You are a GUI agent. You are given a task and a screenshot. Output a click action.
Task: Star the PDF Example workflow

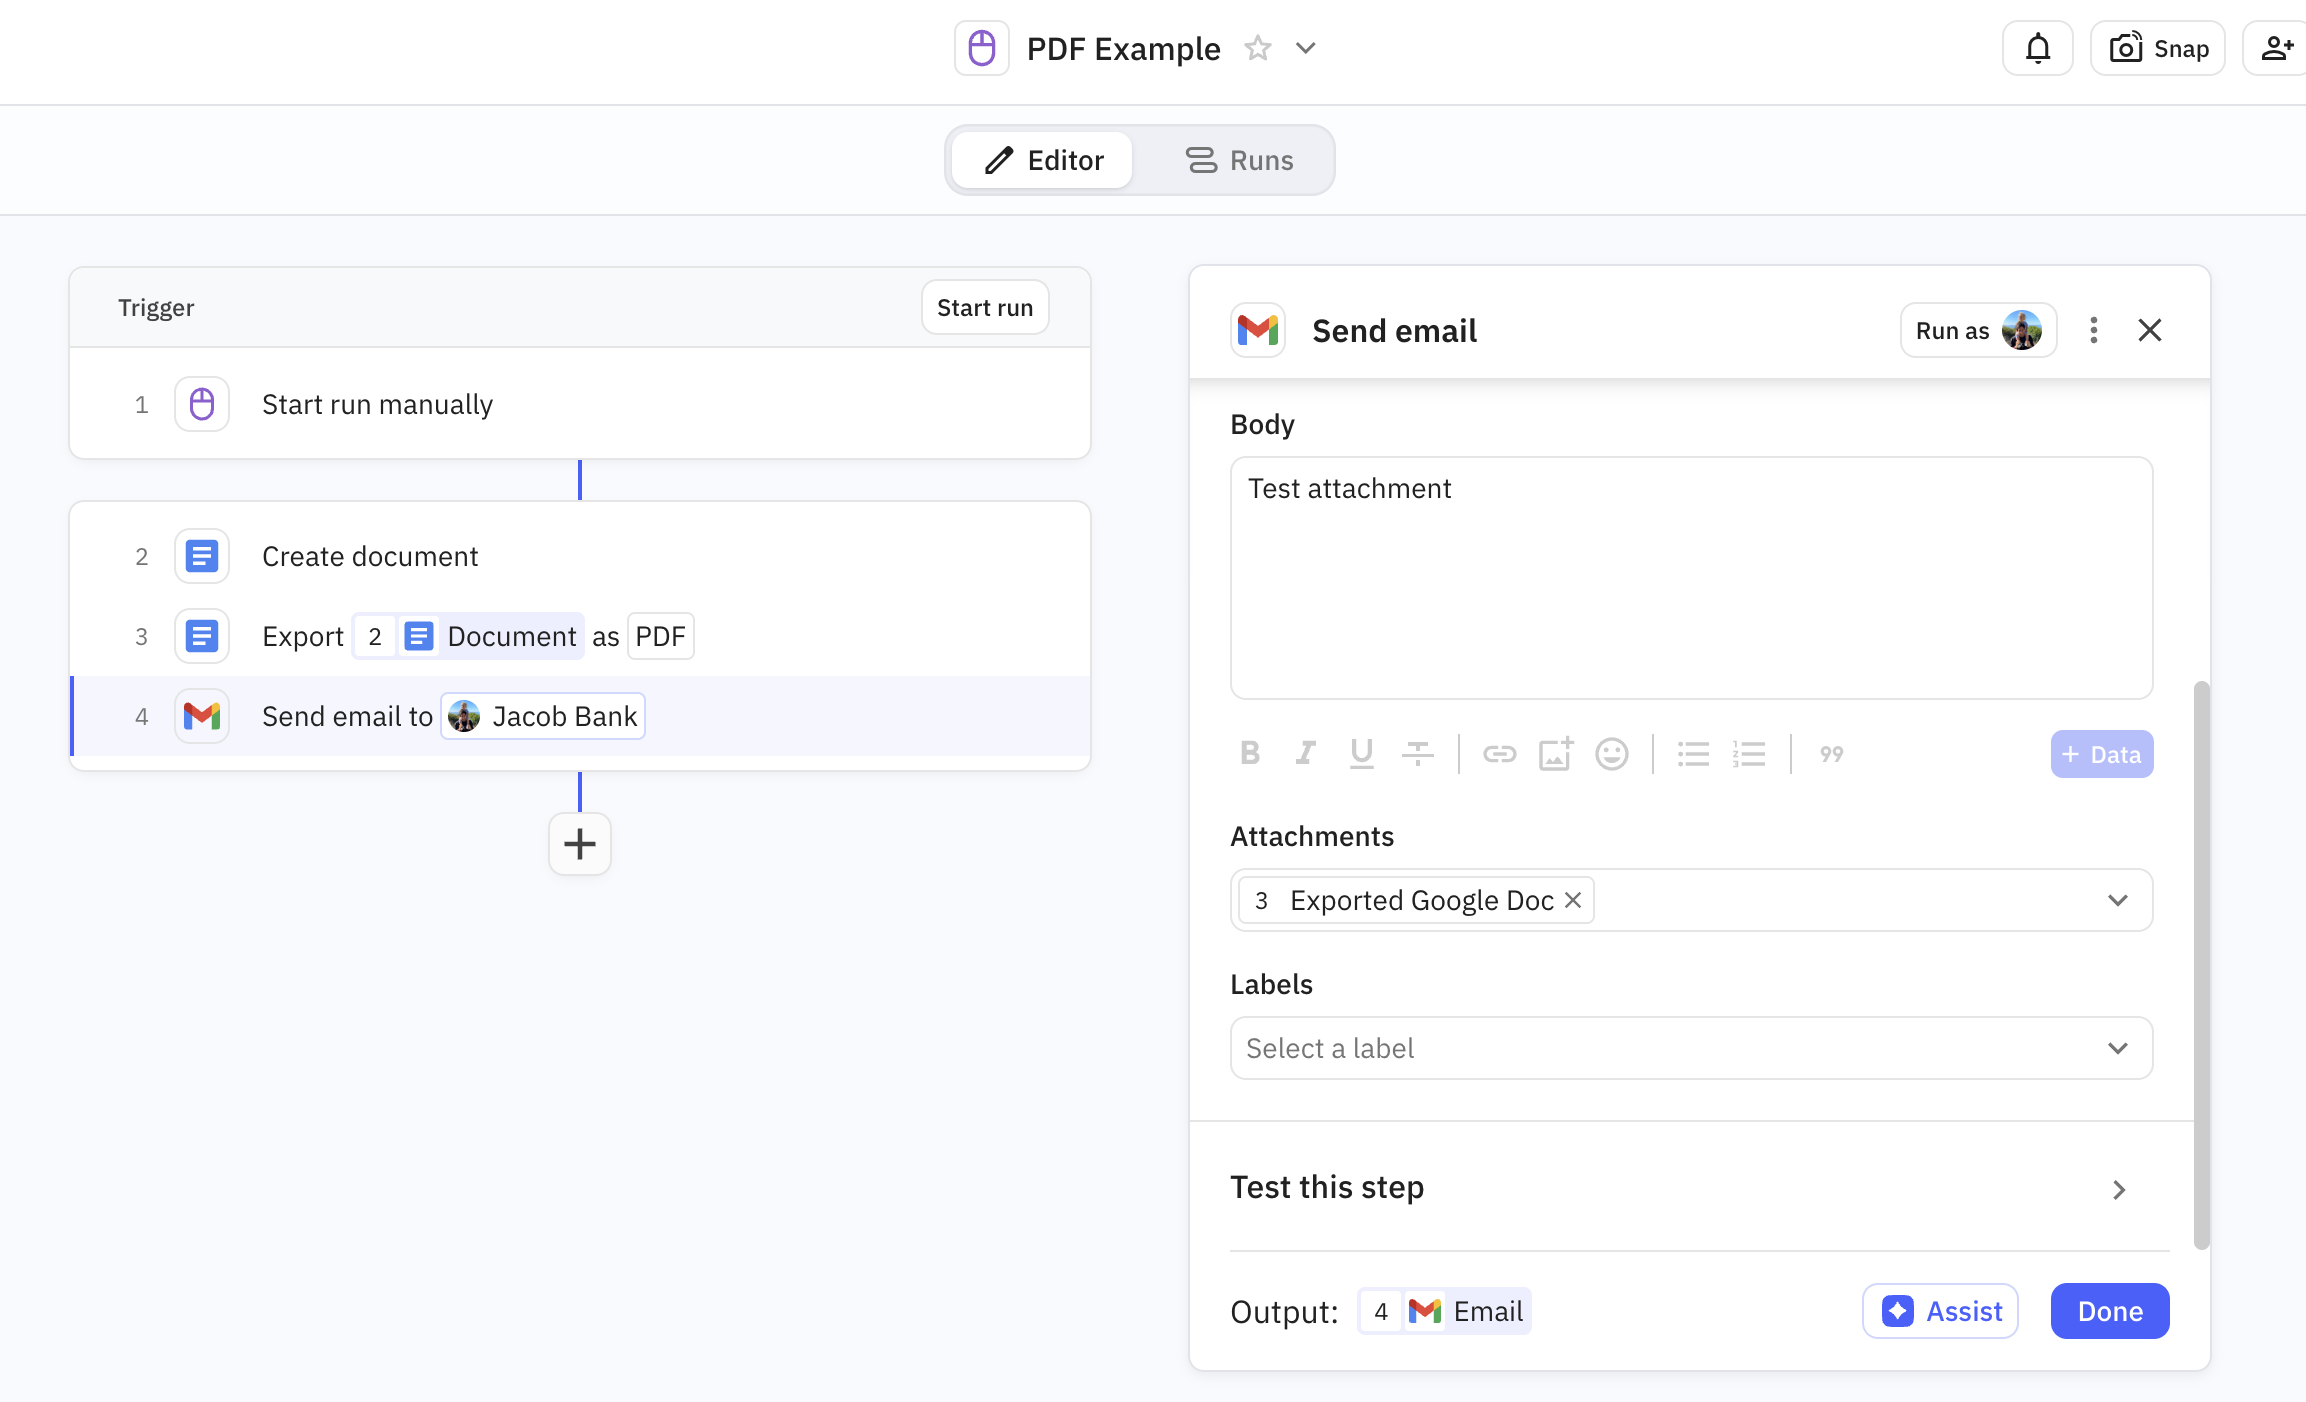[x=1257, y=48]
